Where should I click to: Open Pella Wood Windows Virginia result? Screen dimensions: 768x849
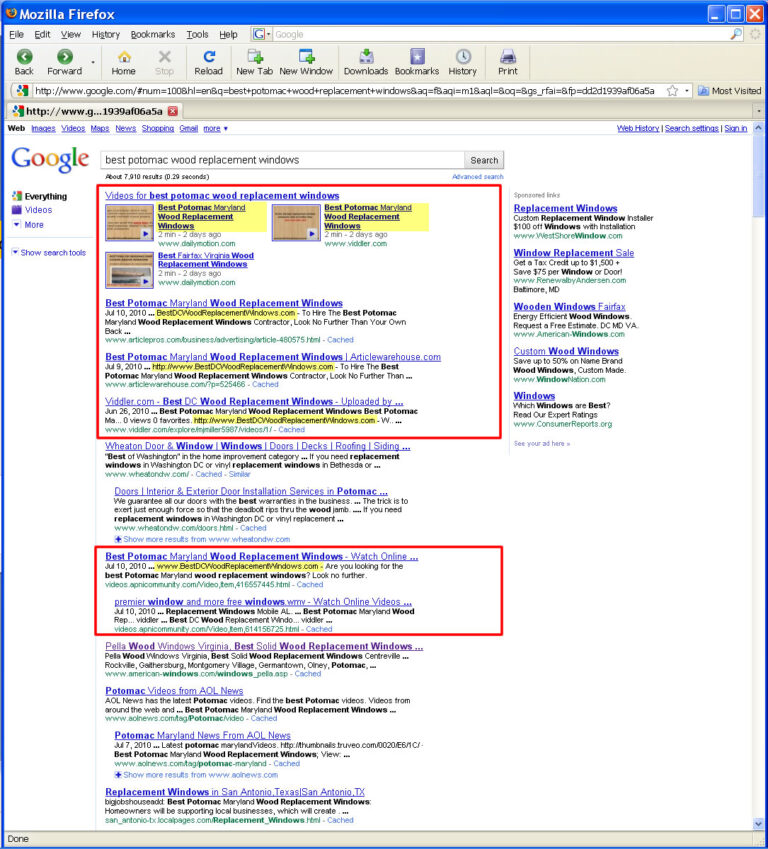(x=264, y=646)
